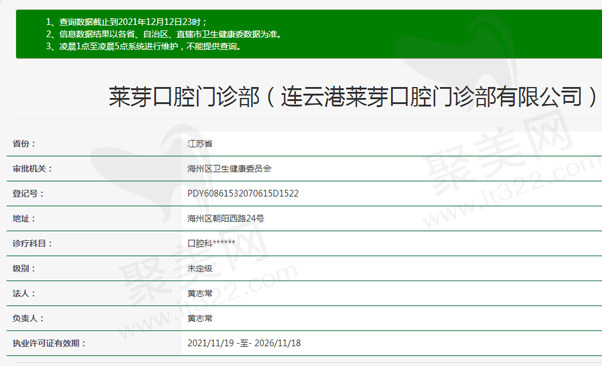Select registration number PDY60861532070615D1522
The width and height of the screenshot is (602, 366).
(x=243, y=194)
